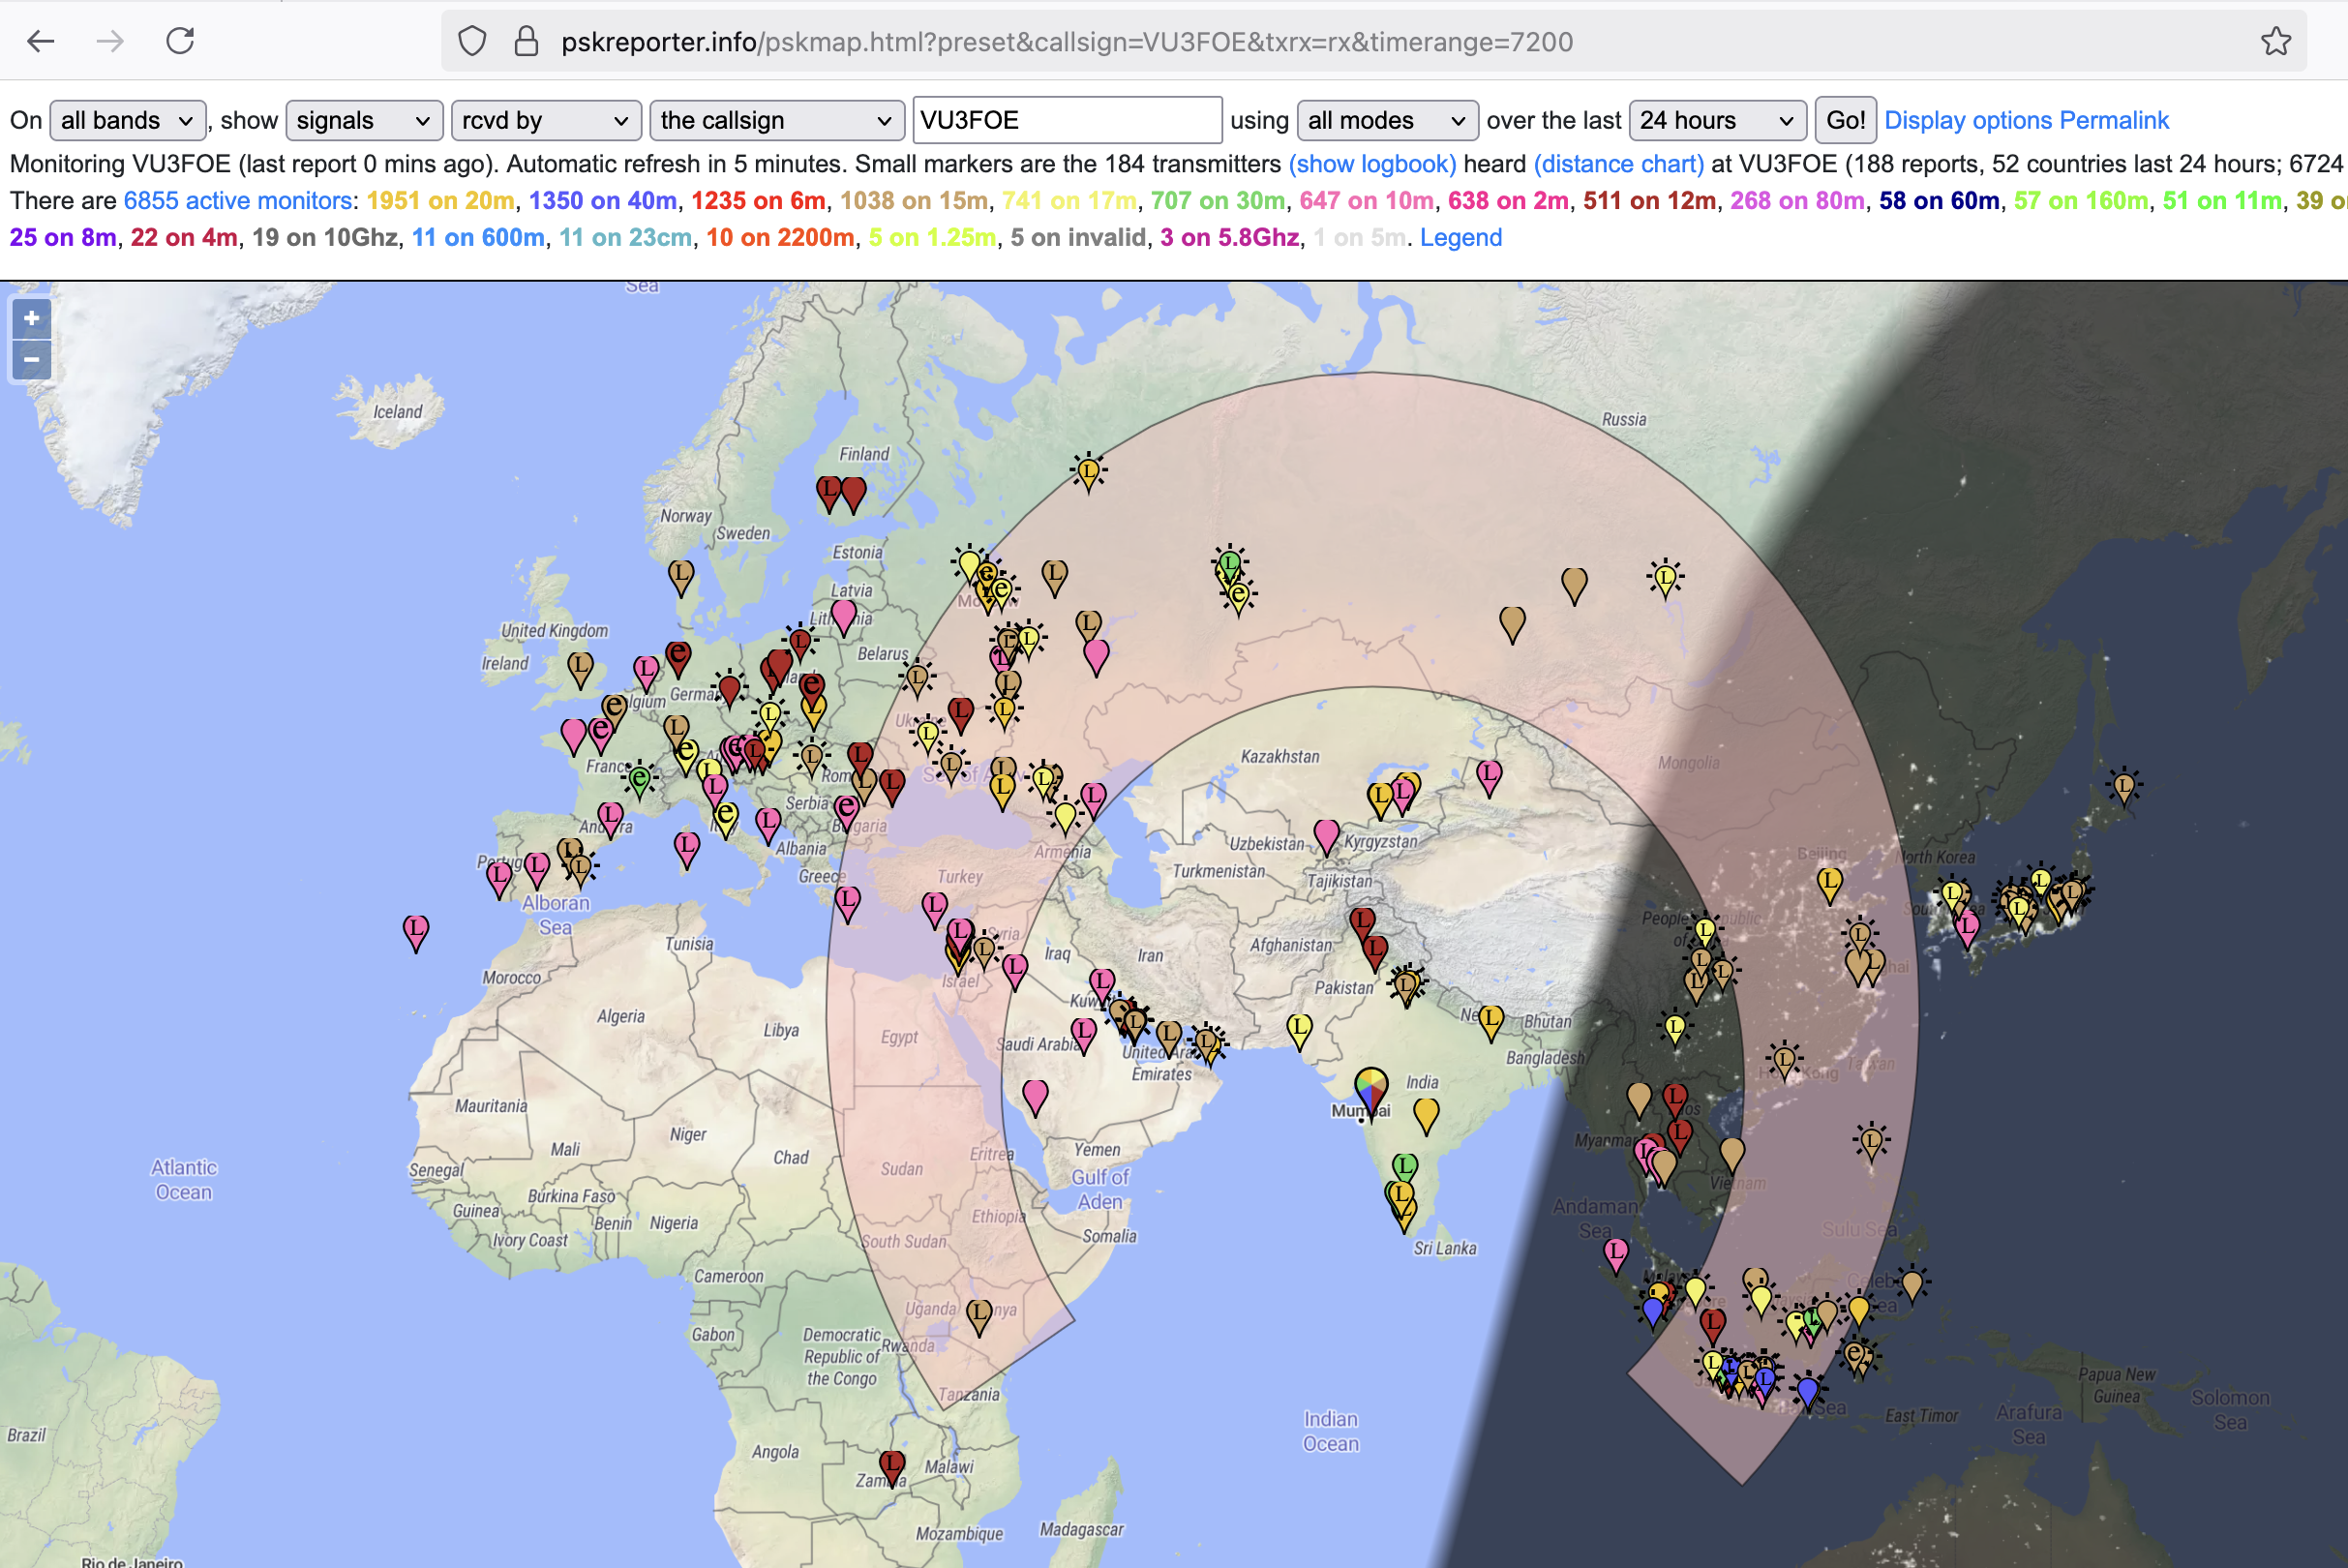Screen dimensions: 2348x1568
Task: Click the Go! button
Action: click(x=1845, y=121)
